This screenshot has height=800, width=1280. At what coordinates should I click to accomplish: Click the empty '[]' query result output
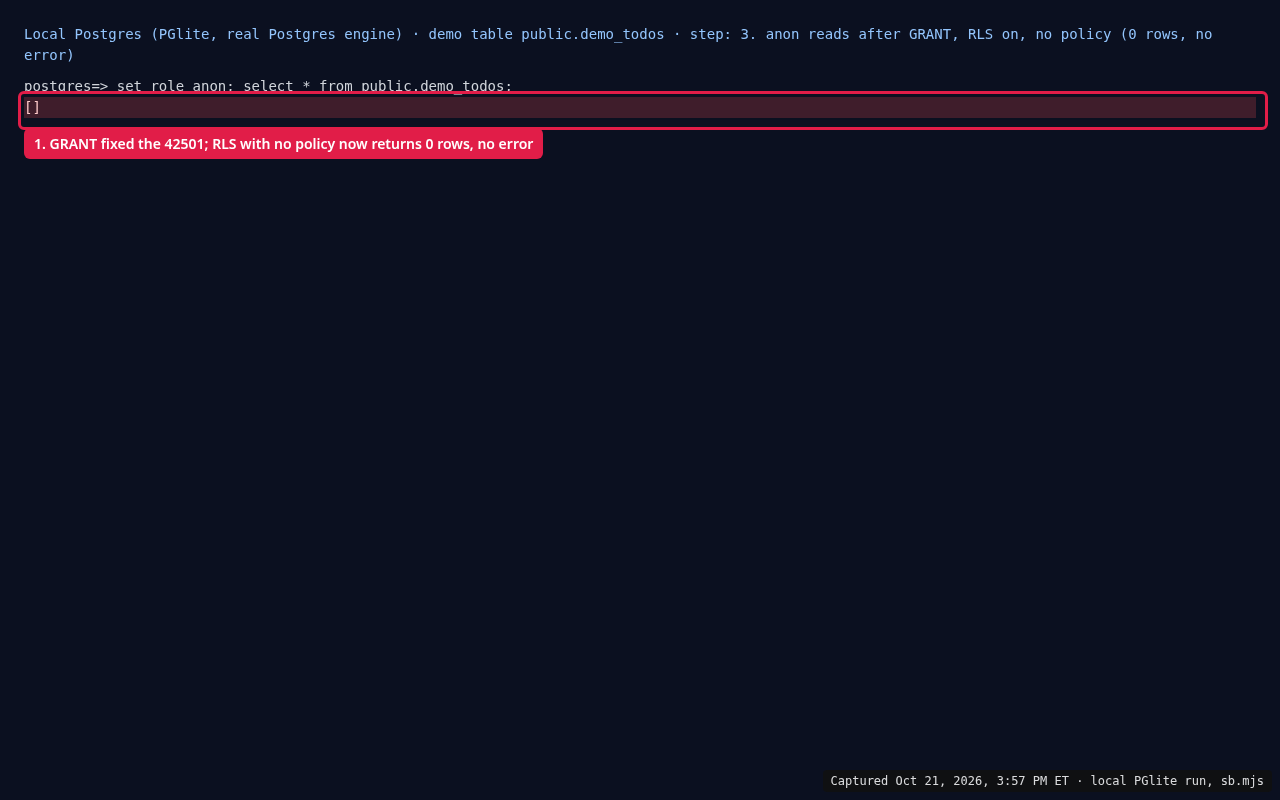coord(640,107)
